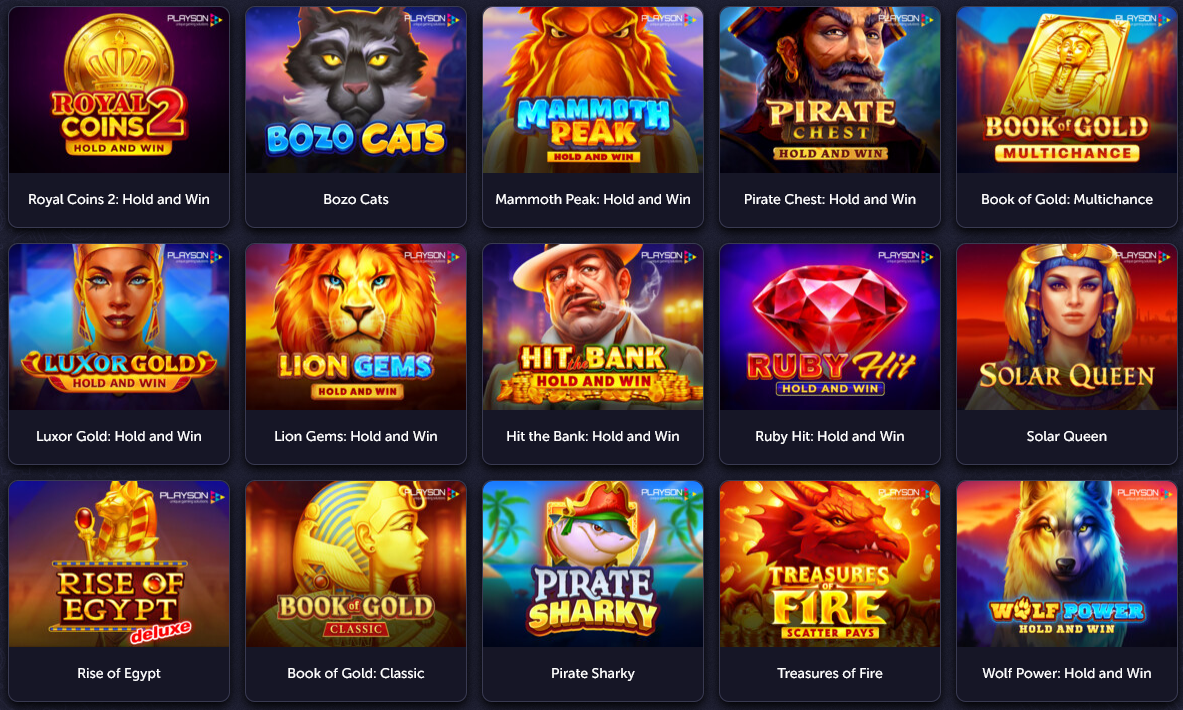This screenshot has height=710, width=1183.
Task: Click Playson logo on Royal Coins 2 card
Action: point(195,20)
